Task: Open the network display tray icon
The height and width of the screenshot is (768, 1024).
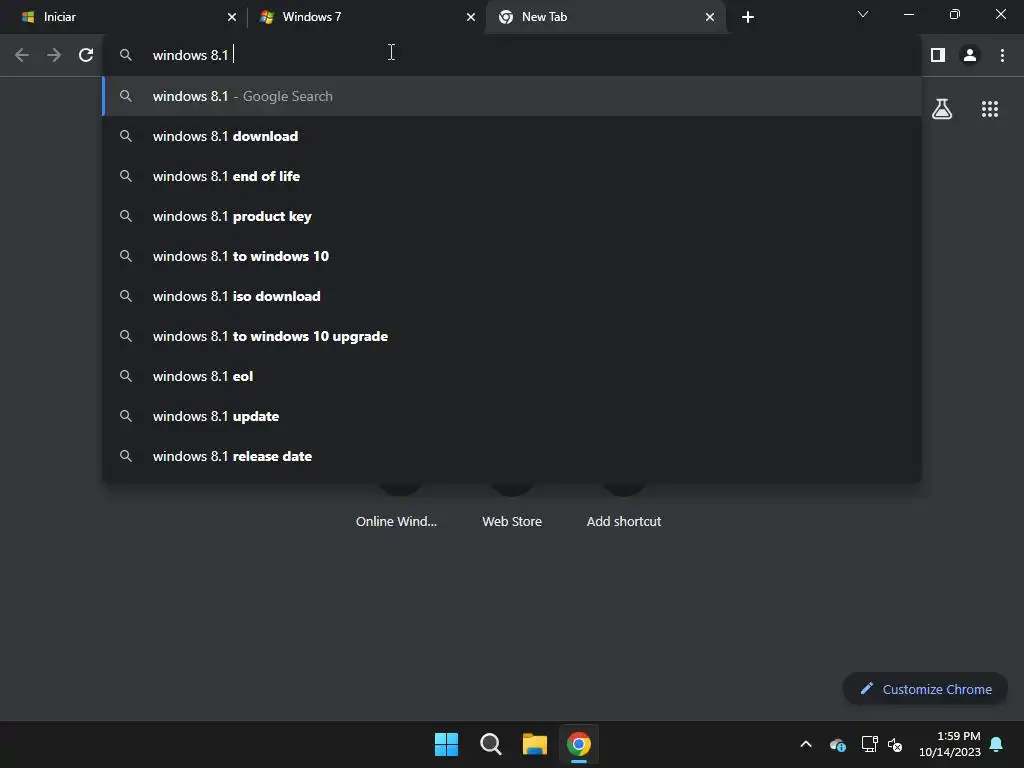Action: click(869, 744)
